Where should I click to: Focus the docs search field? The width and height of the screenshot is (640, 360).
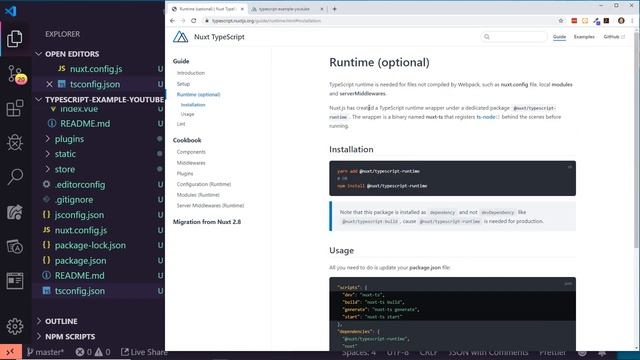(x=514, y=37)
